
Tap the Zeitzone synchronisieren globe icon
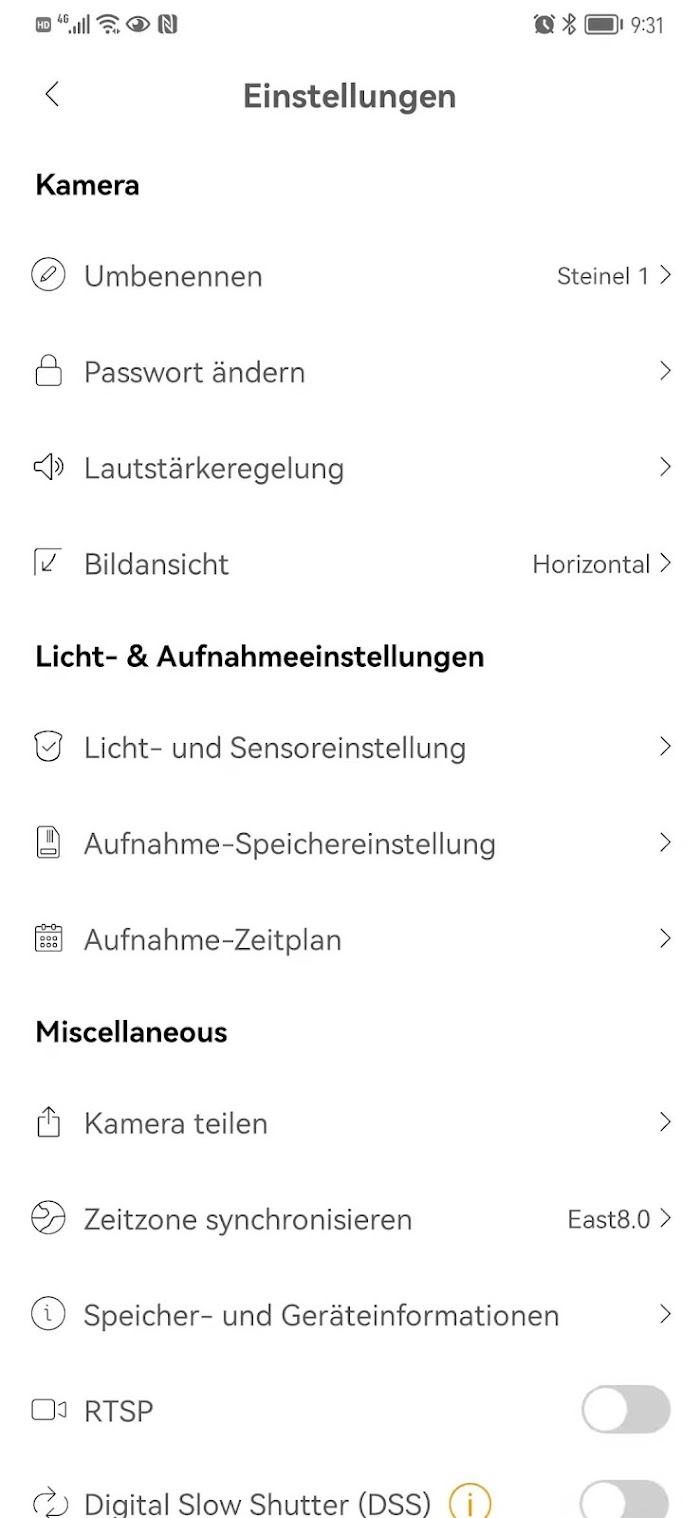tap(48, 1218)
